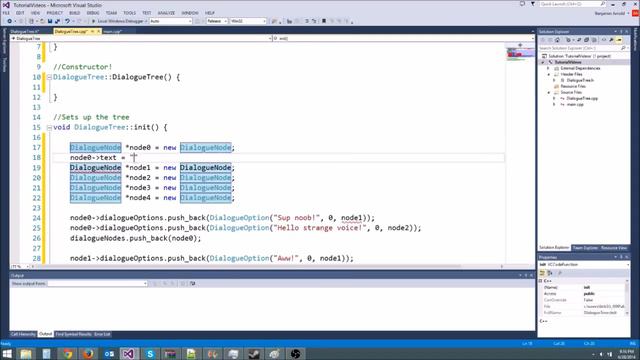Expand the External Dependencies node
The height and width of the screenshot is (360, 640).
point(549,69)
